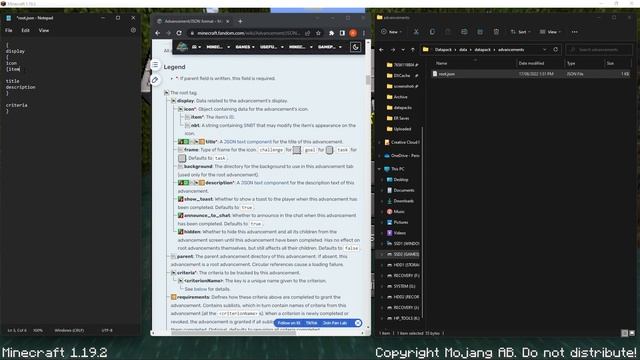Click 'Datapack' at the start of the breadcrumb
The image size is (640, 360).
443,50
